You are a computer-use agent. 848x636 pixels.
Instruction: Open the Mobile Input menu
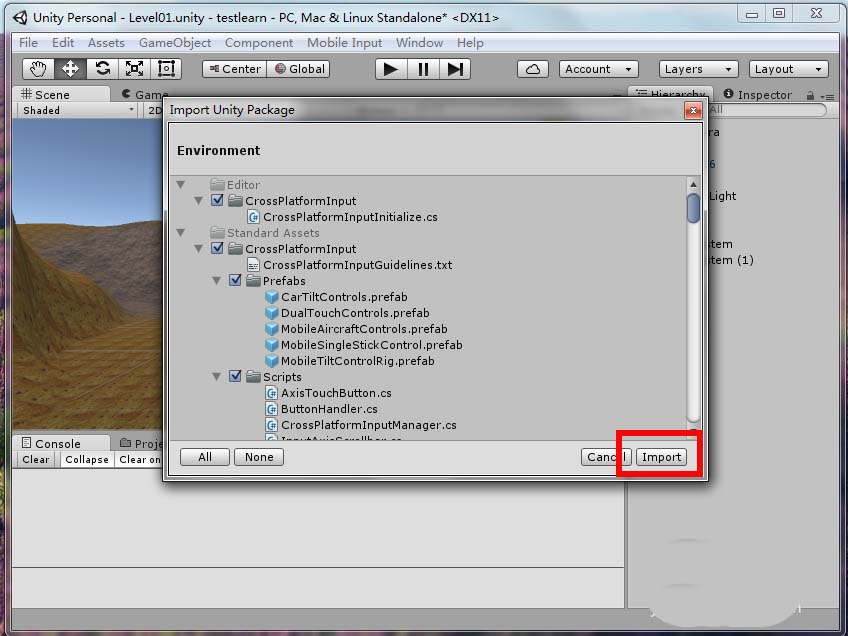click(344, 43)
